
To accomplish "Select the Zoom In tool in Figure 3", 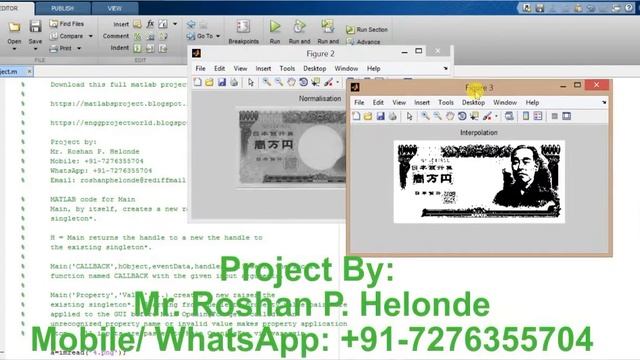I will pyautogui.click(x=425, y=116).
